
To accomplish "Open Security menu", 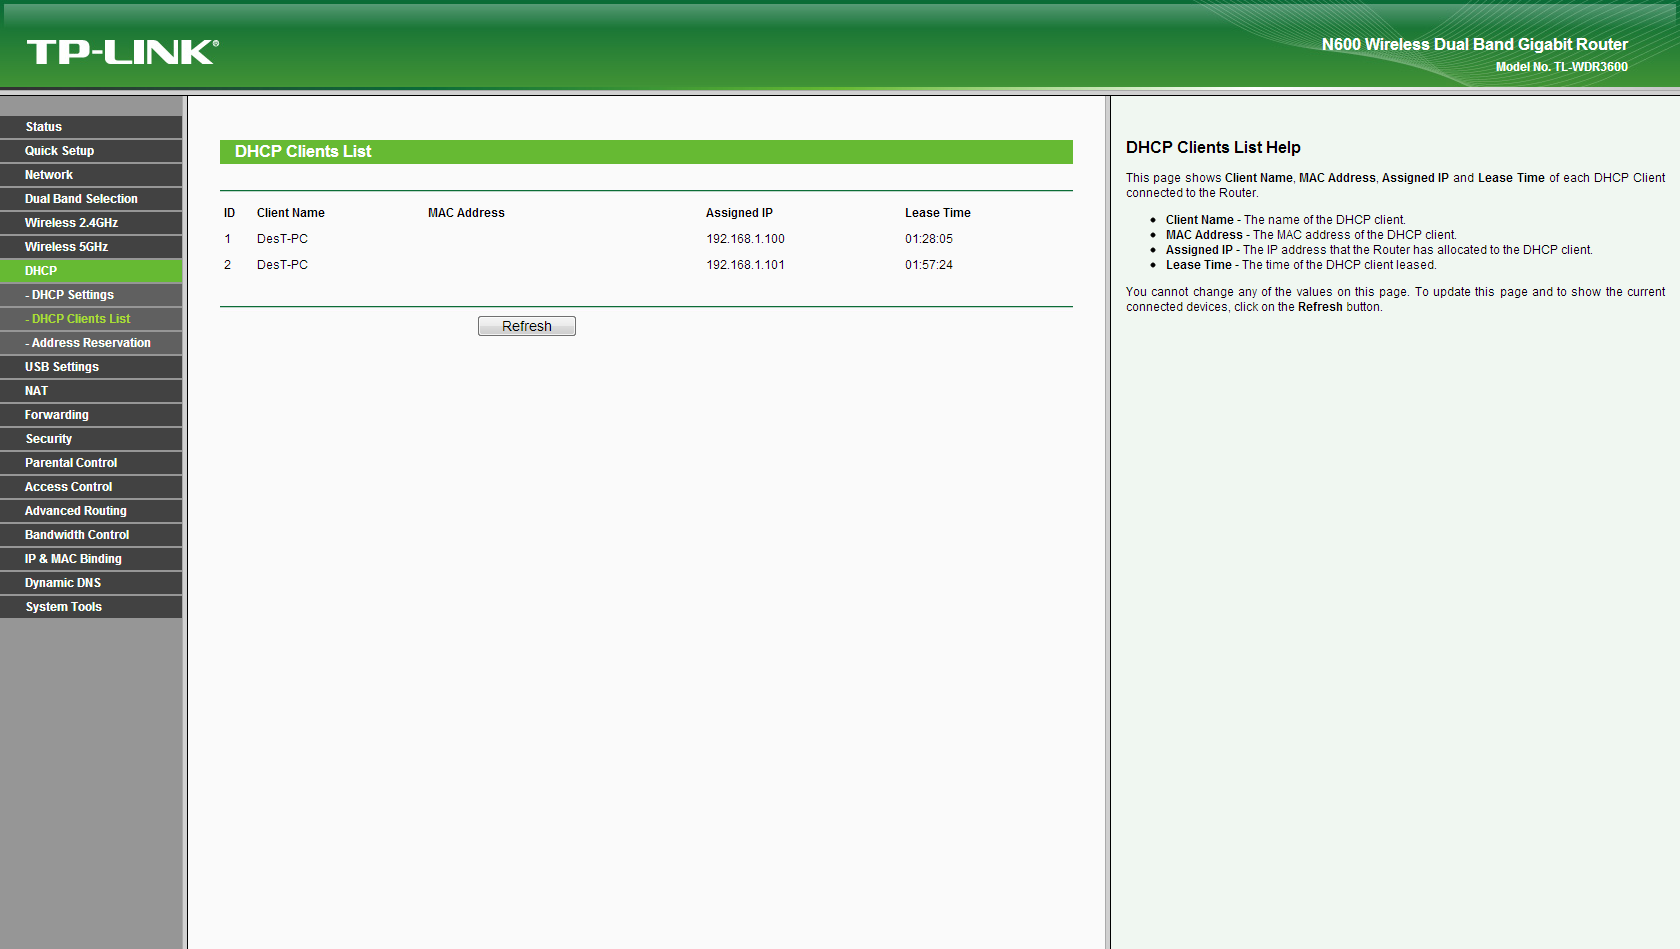I will (x=91, y=439).
